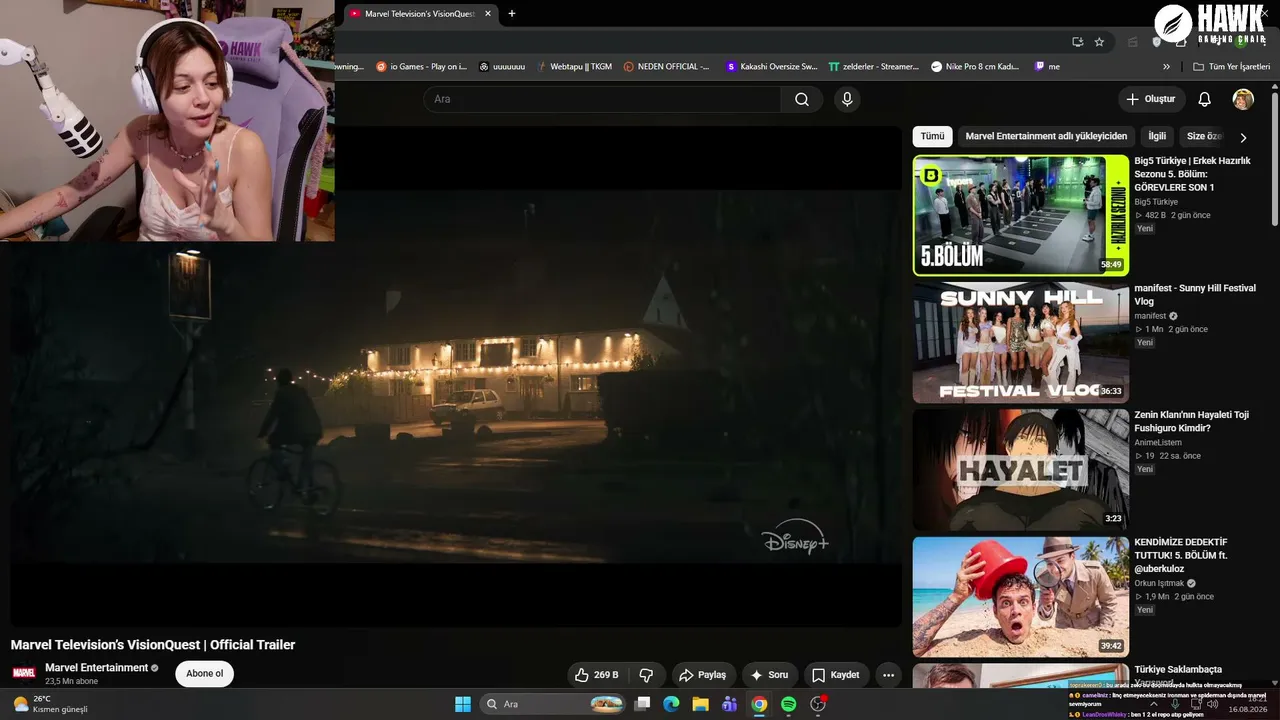1280x720 pixels.
Task: Select the 'Size öze' filter chip
Action: 1204,136
